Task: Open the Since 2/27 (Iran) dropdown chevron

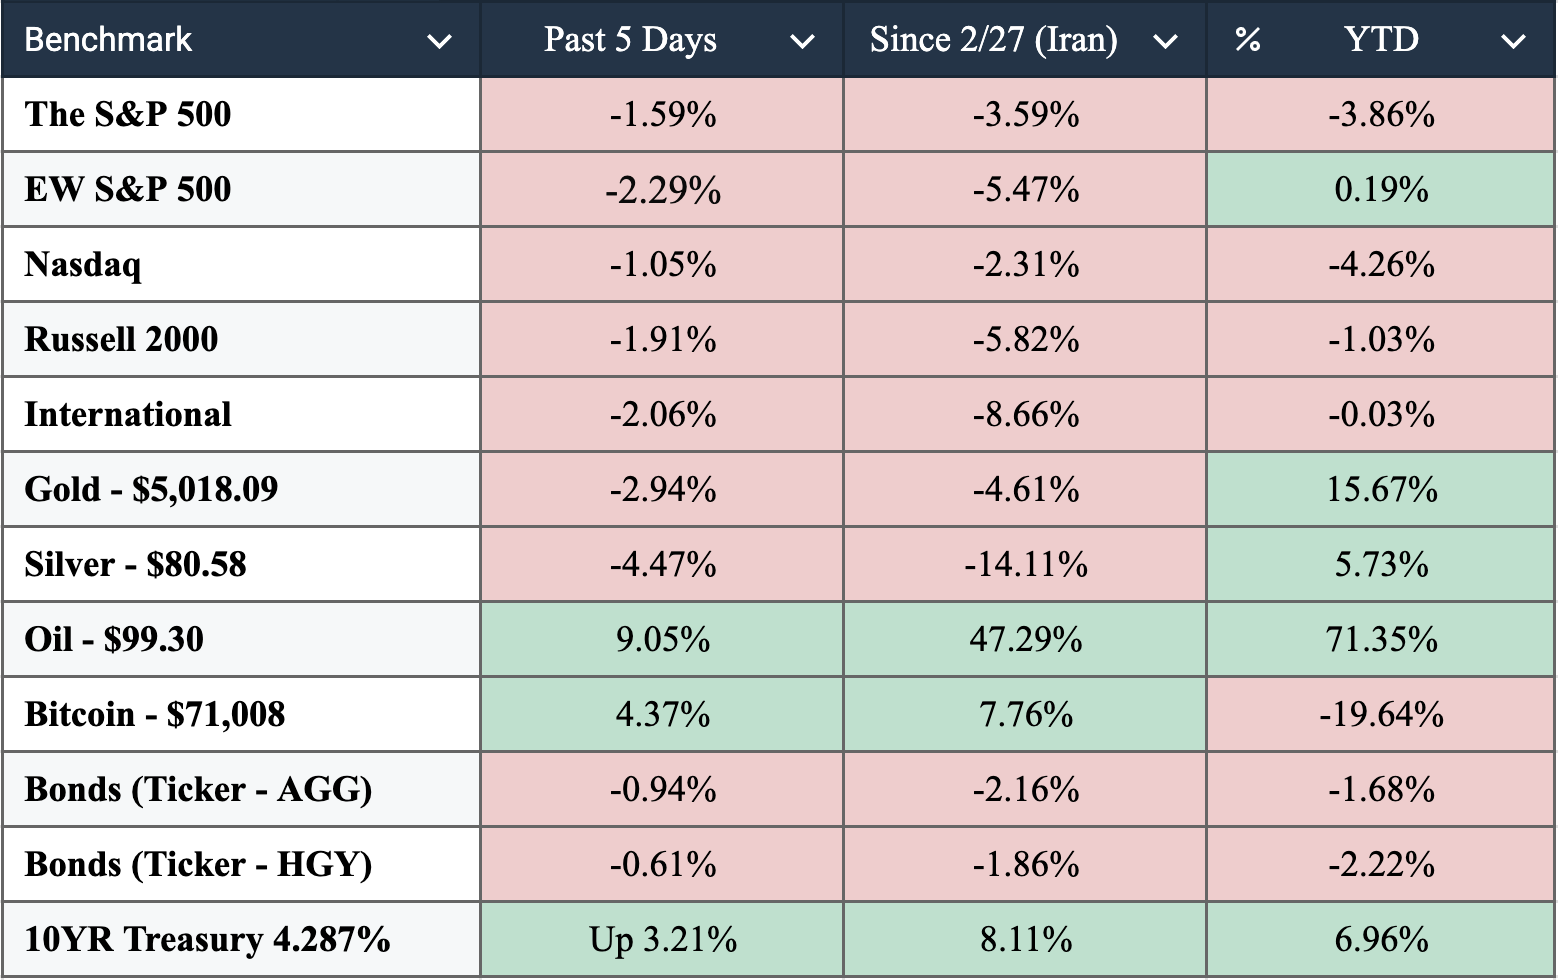Action: (1165, 41)
